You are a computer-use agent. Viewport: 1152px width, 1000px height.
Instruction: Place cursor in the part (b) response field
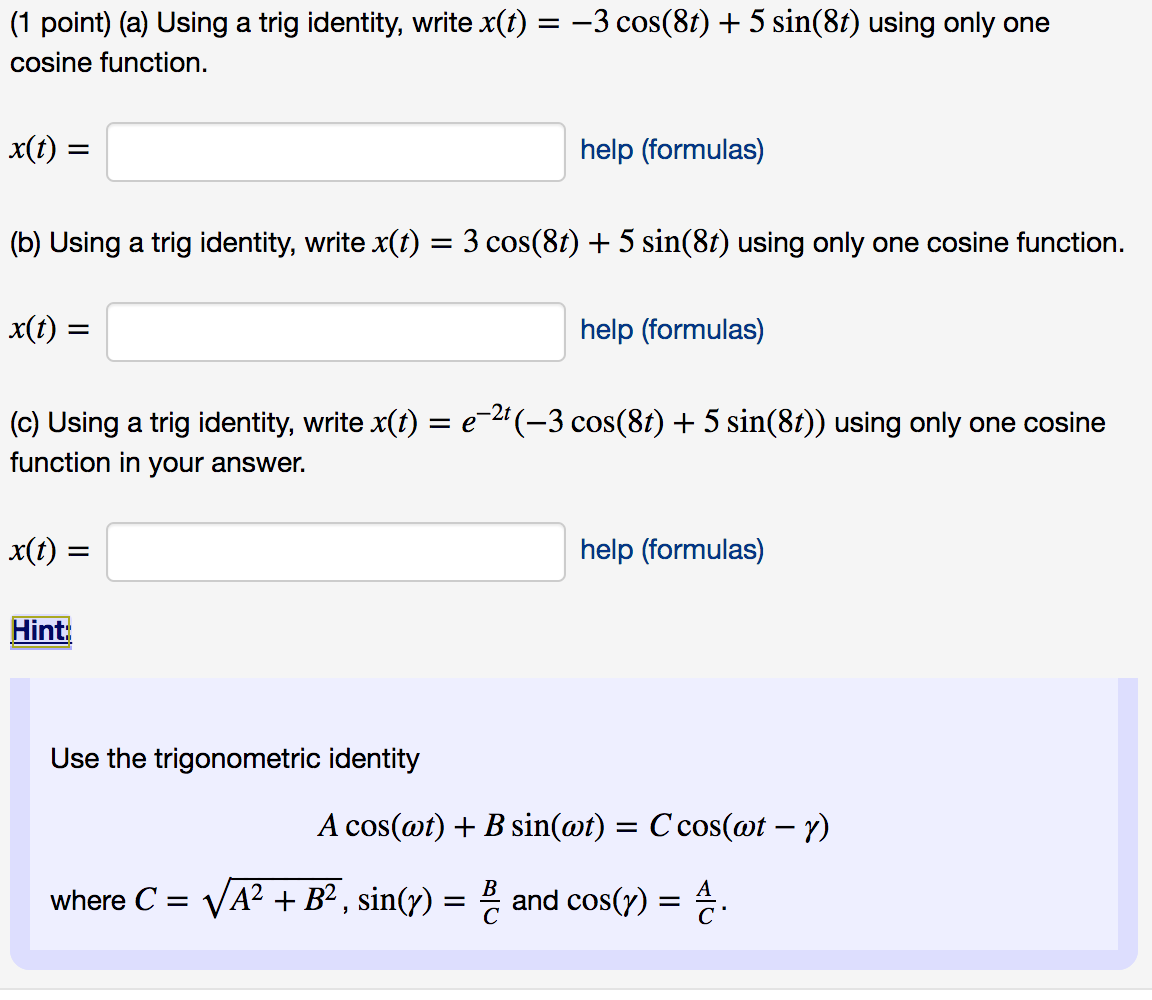pos(335,331)
